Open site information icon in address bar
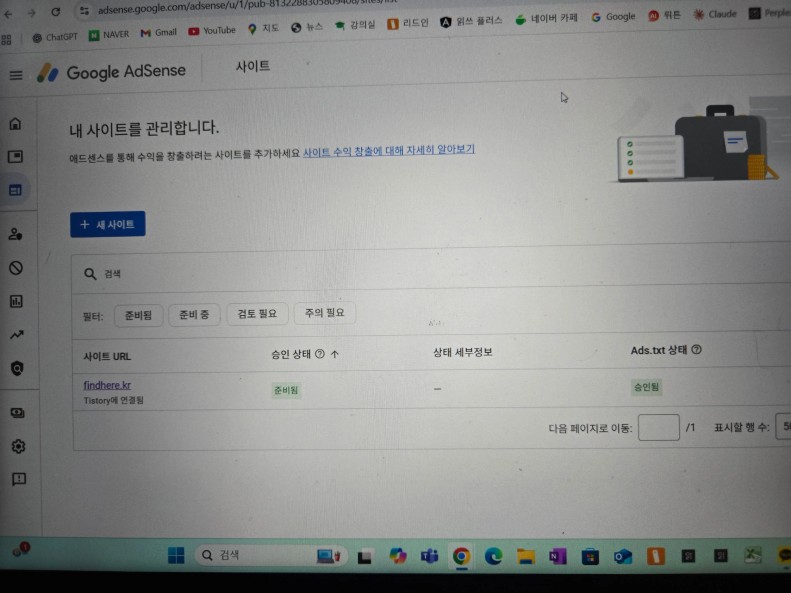Viewport: 791px width, 593px height. [x=84, y=10]
